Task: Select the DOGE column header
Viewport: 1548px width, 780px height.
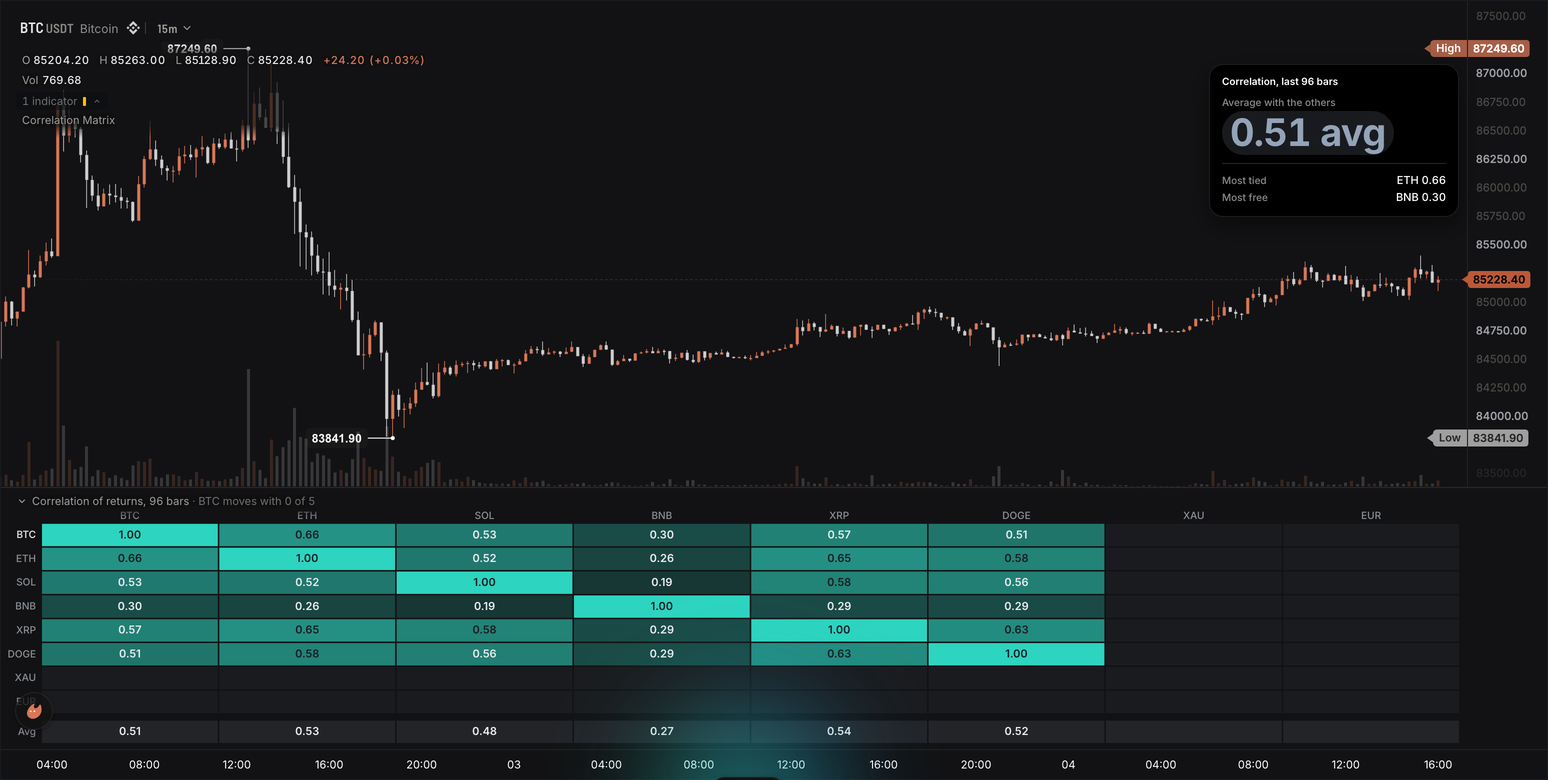Action: [1016, 516]
